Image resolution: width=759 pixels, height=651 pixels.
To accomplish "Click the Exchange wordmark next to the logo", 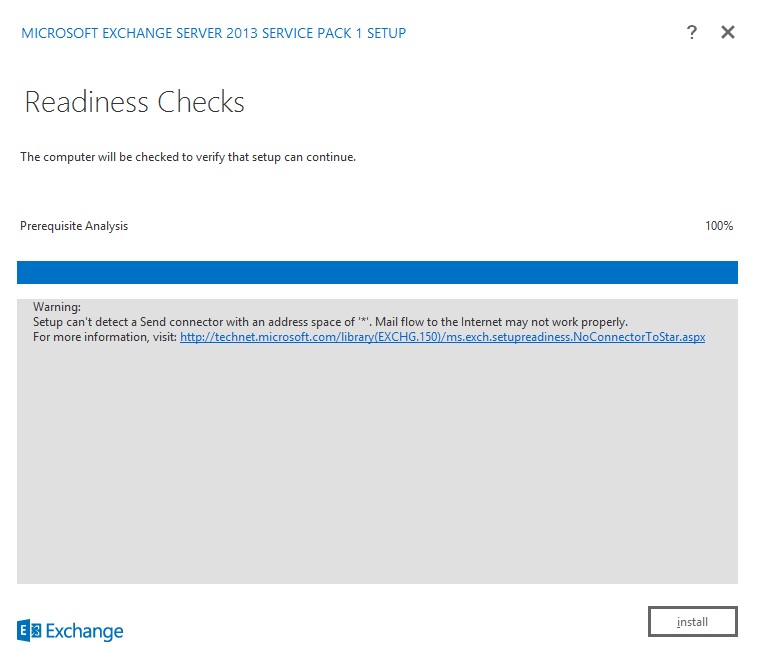I will point(84,631).
